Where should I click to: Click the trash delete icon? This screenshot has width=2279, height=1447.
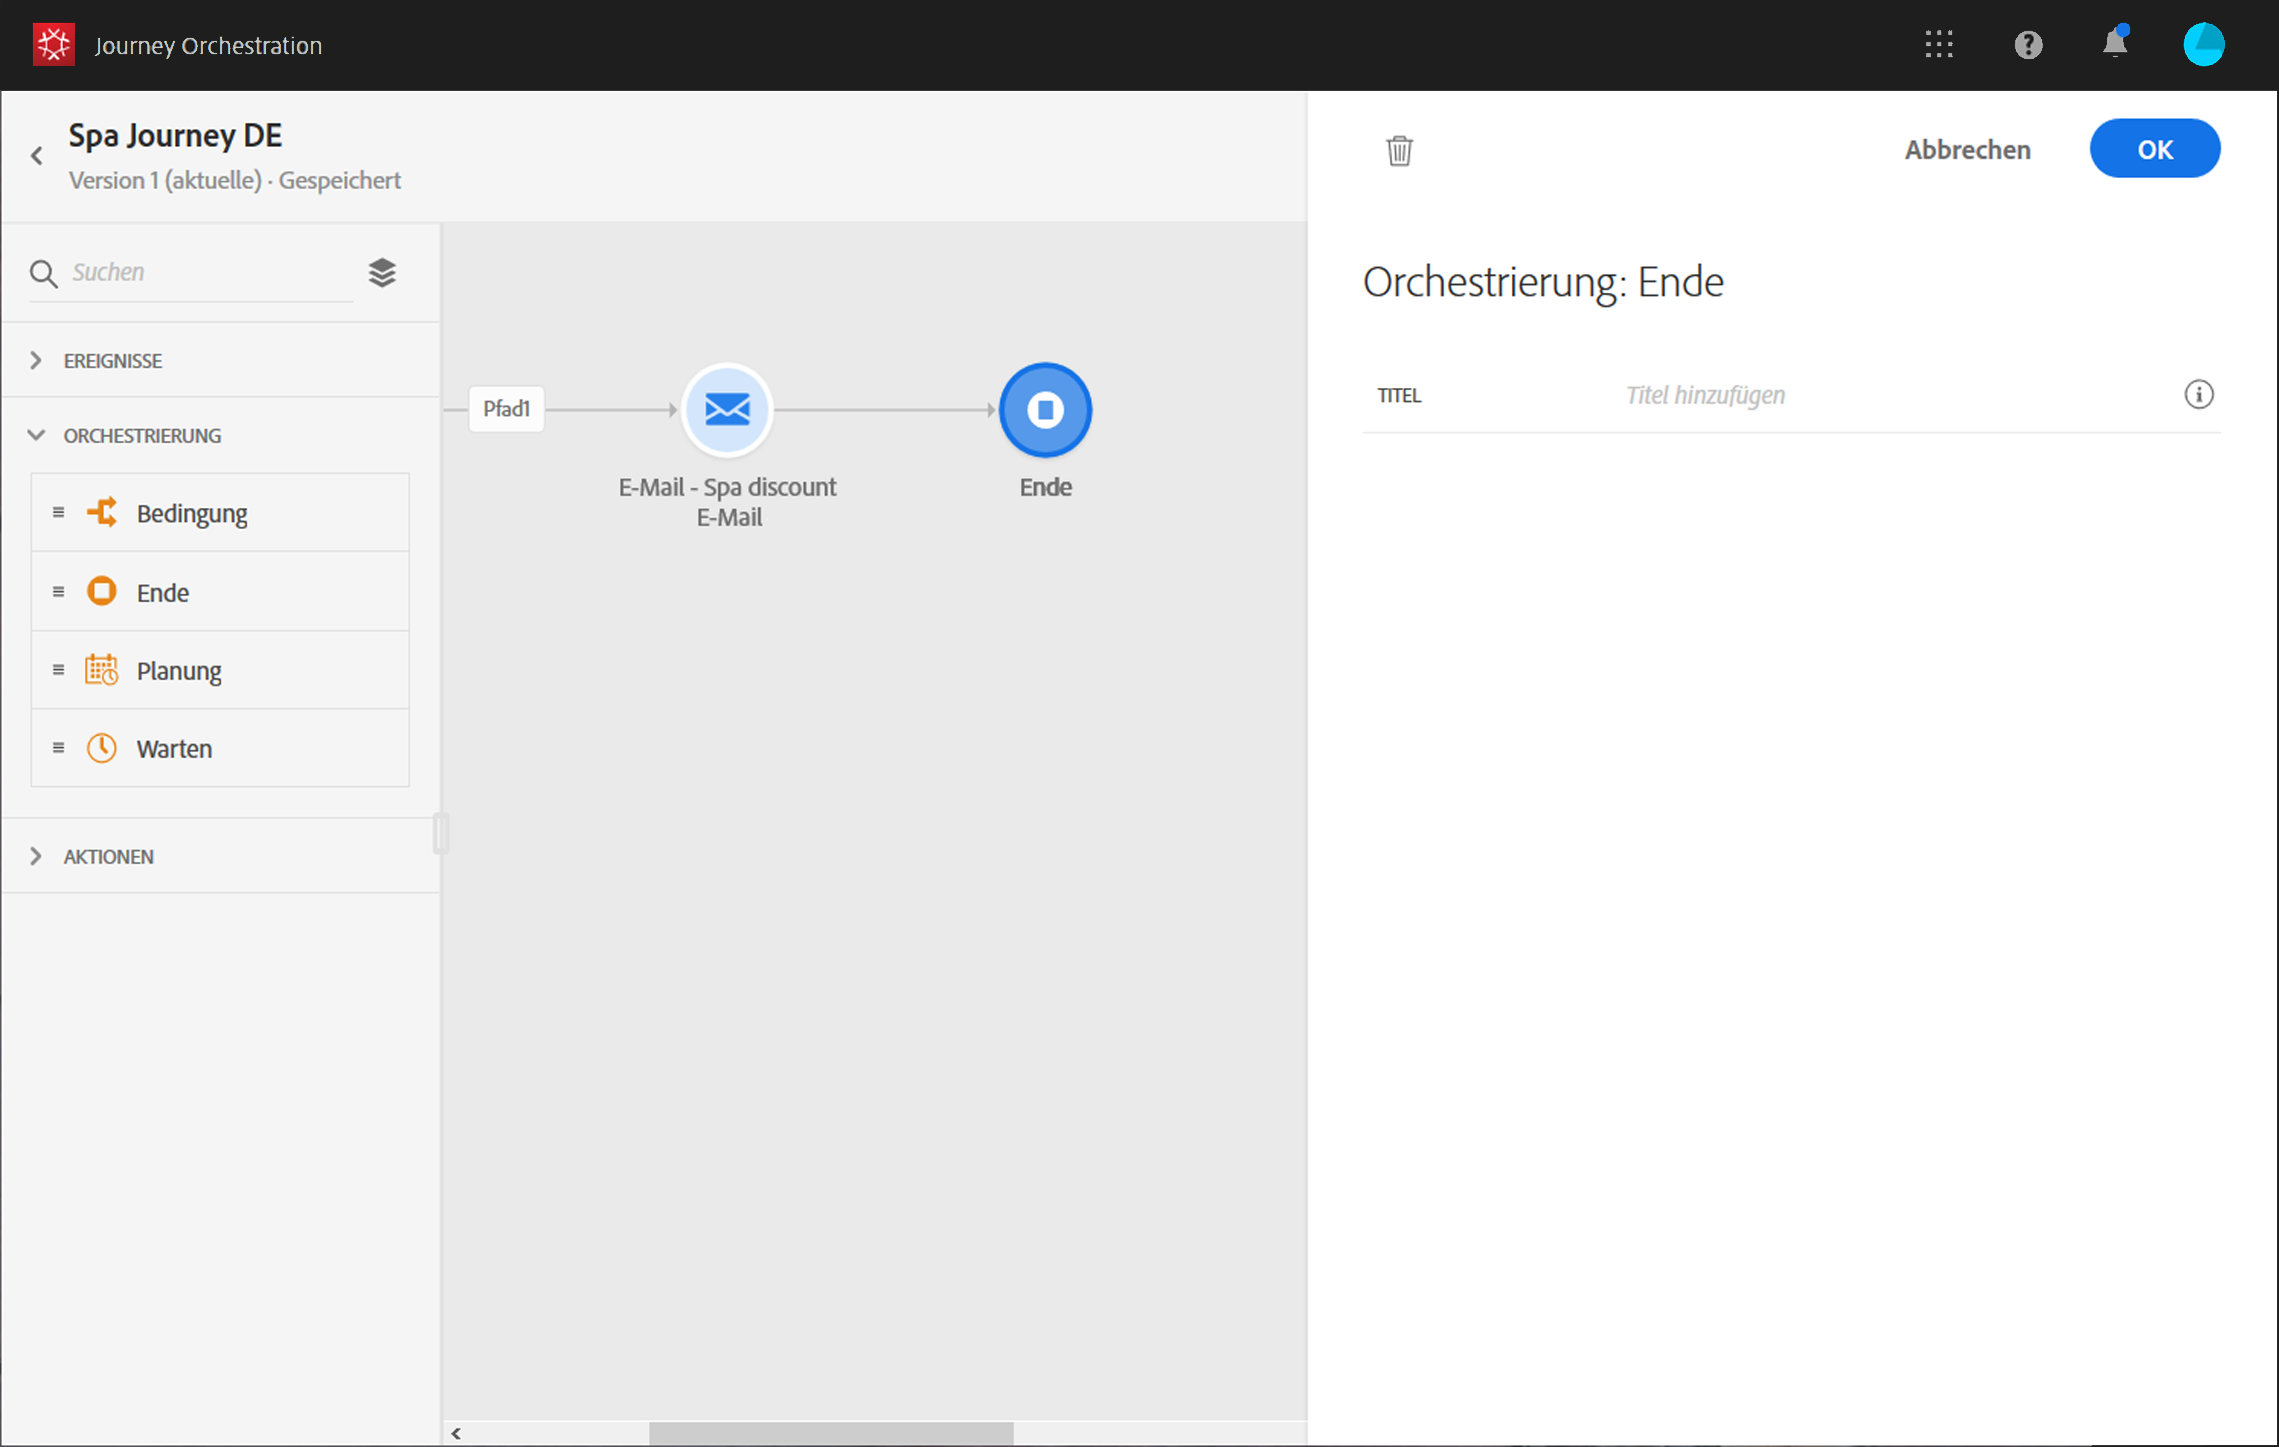(x=1399, y=150)
